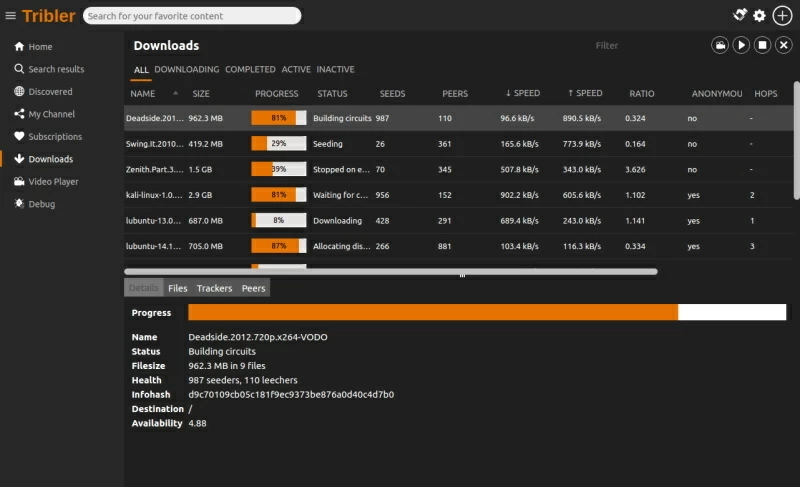Click the Debug bug icon
Image resolution: width=800 pixels, height=487 pixels.
point(19,203)
